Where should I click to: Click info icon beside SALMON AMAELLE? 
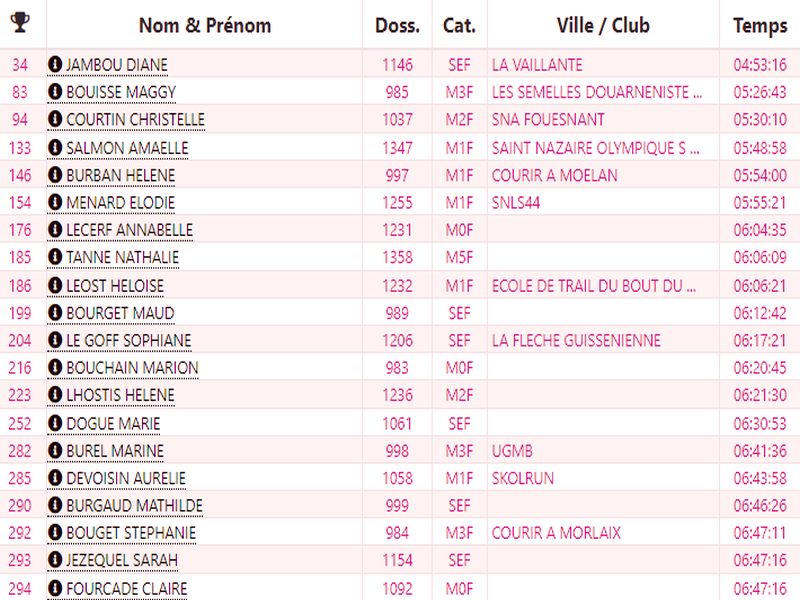coord(55,148)
